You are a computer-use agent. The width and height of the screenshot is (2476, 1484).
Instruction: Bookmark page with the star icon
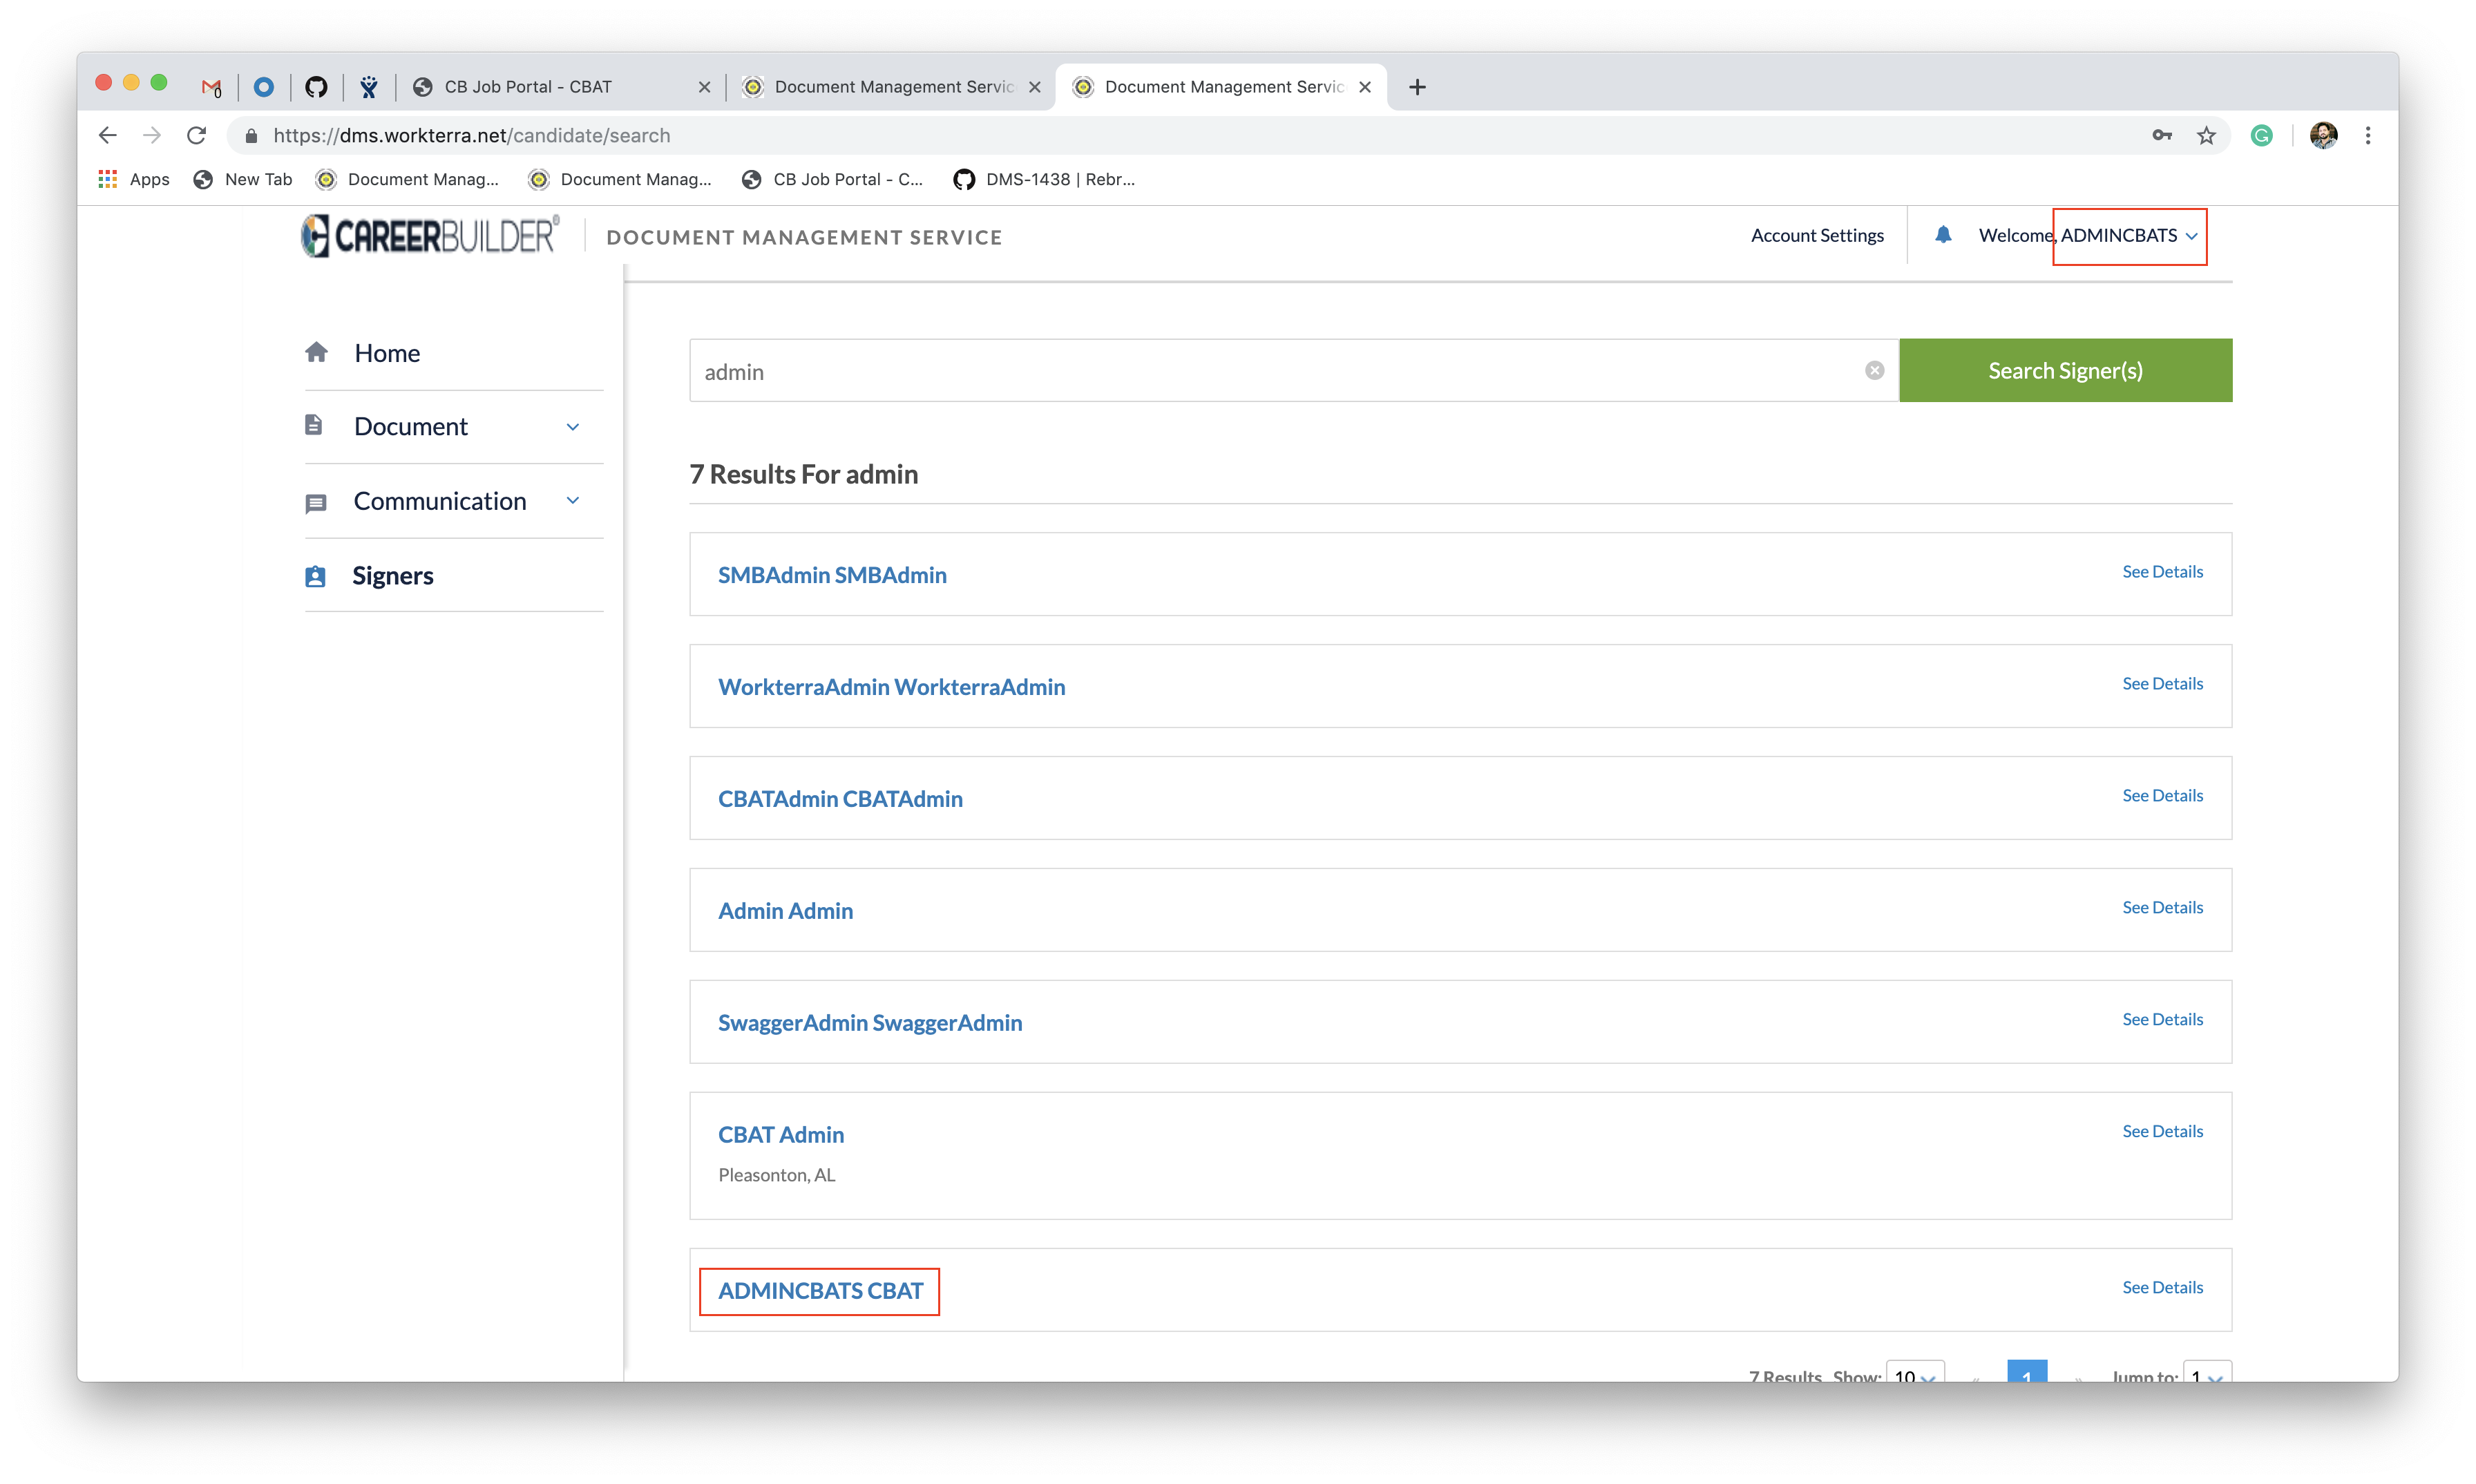tap(2206, 136)
